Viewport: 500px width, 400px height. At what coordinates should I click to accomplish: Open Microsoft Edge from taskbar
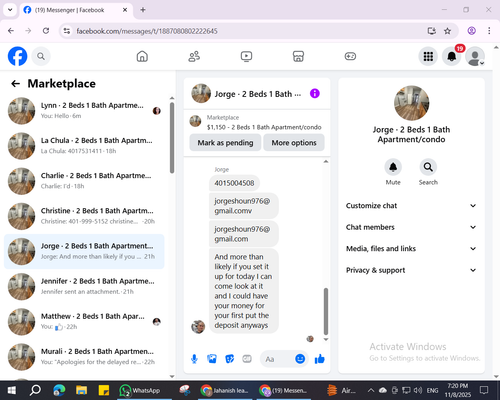(59, 390)
